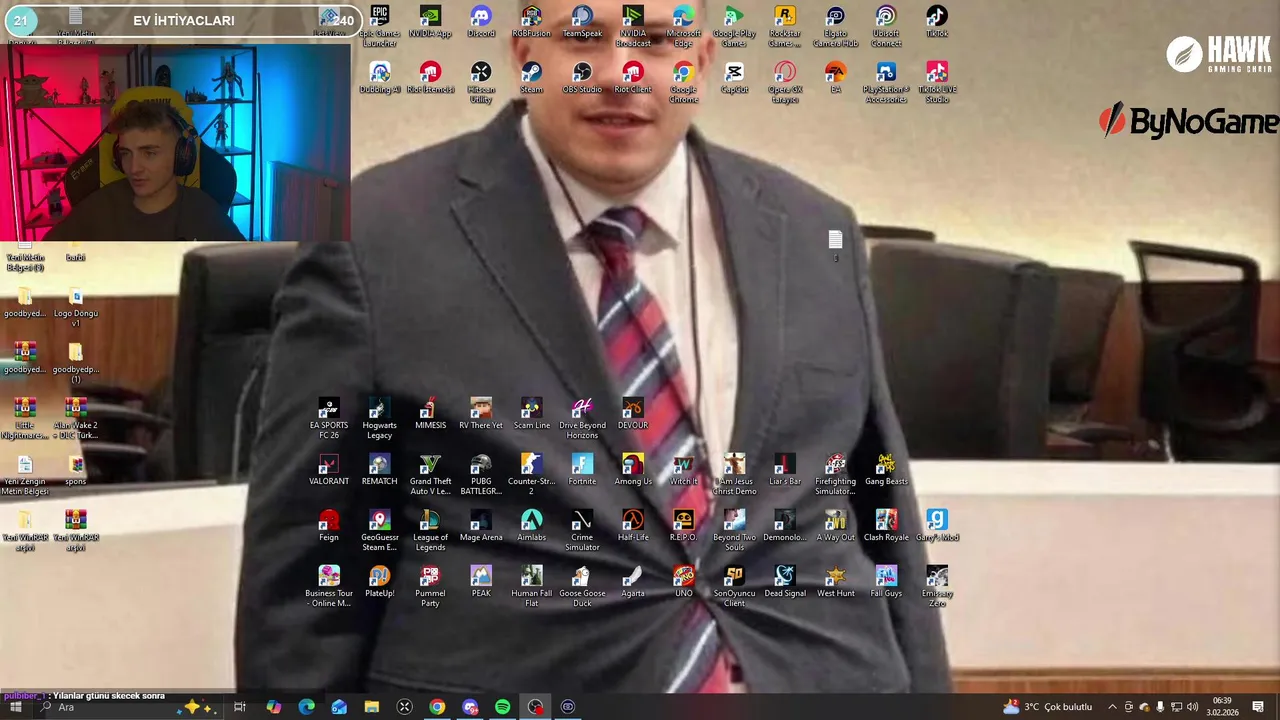Select the TikTok desktop icon

pyautogui.click(x=937, y=21)
